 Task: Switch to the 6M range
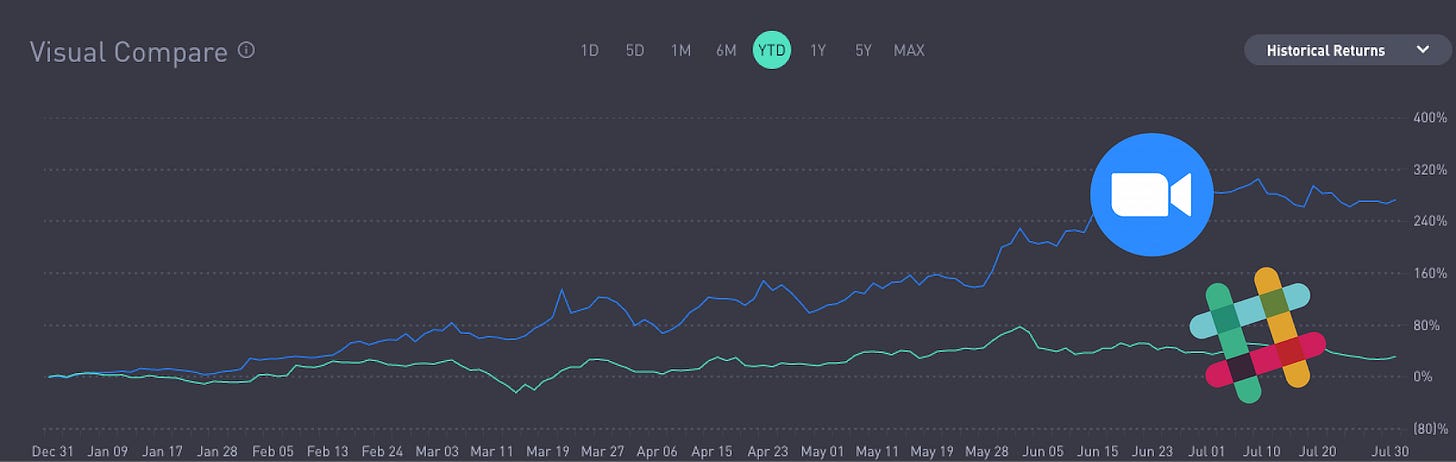[x=727, y=50]
